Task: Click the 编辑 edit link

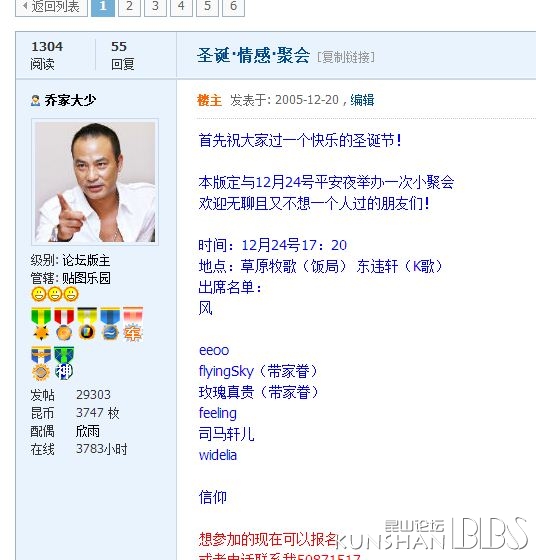Action: (362, 100)
